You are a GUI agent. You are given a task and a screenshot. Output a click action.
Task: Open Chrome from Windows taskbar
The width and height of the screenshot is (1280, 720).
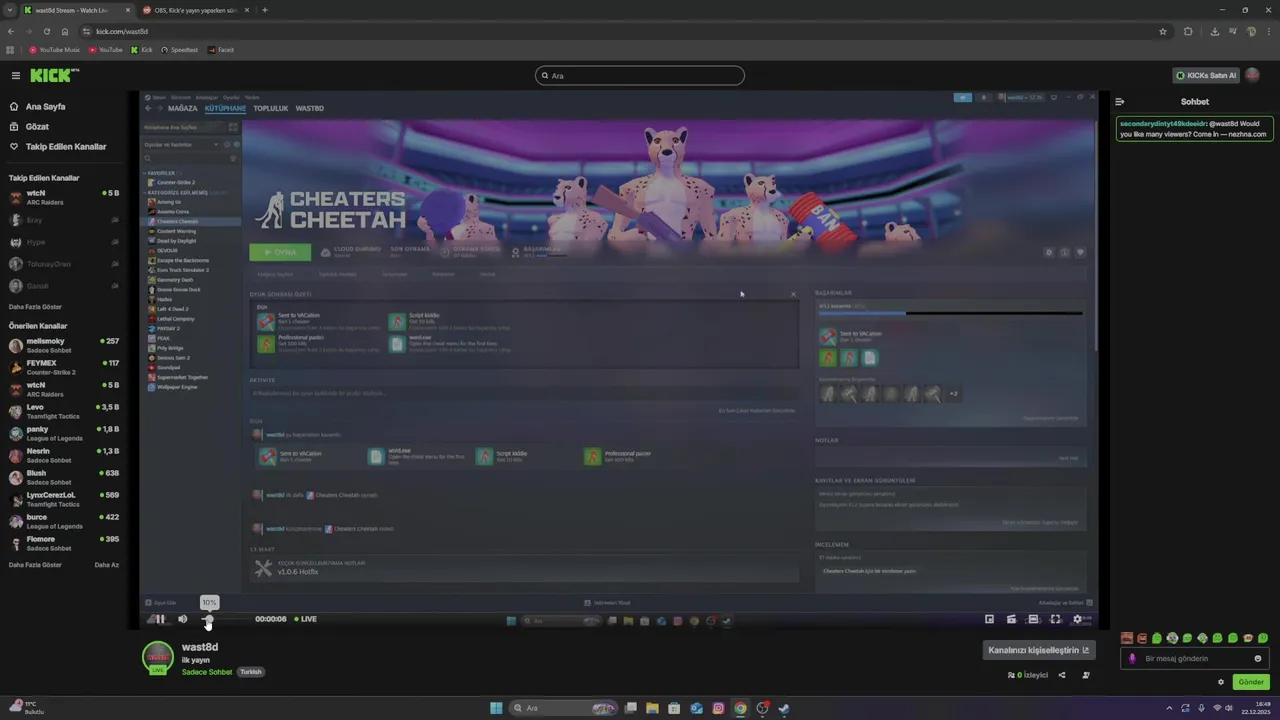tap(740, 708)
